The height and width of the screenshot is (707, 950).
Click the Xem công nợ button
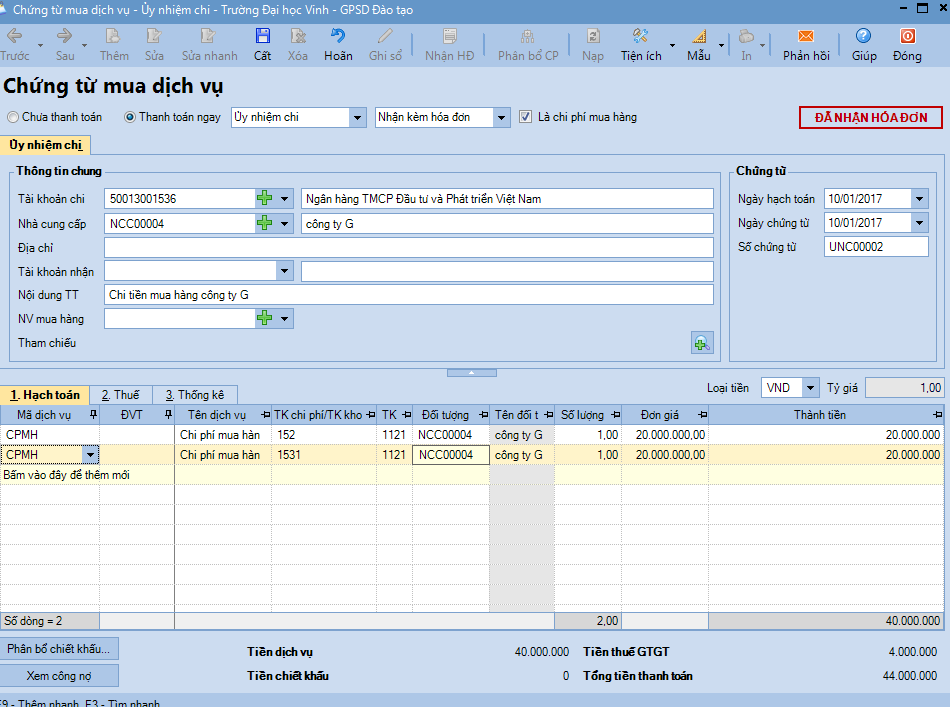pos(59,675)
